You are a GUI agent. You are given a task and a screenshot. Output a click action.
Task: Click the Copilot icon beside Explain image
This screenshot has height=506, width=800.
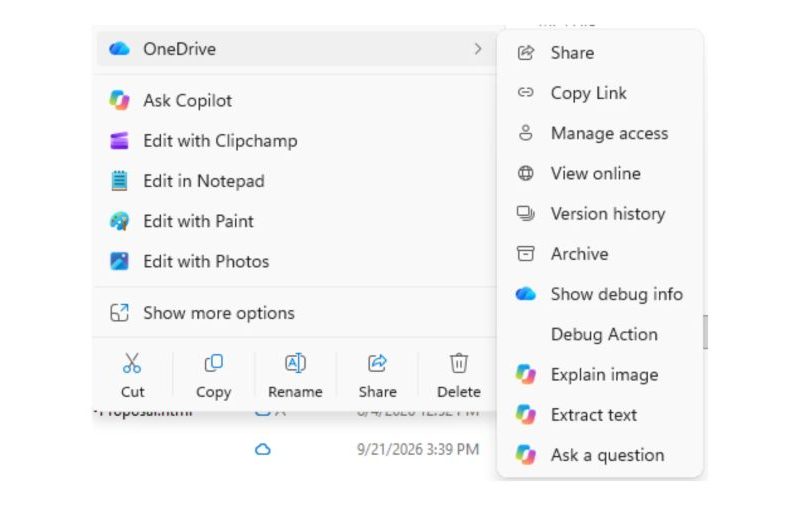(526, 374)
